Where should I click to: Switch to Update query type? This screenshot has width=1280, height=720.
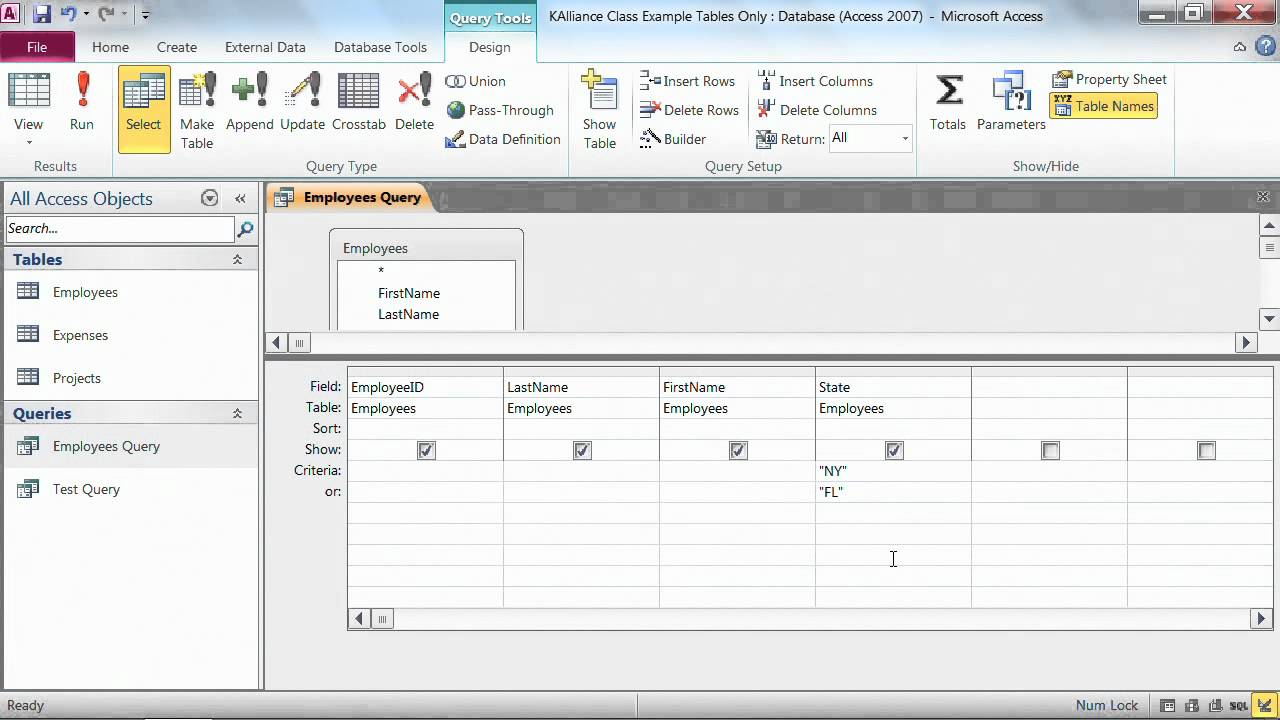[x=302, y=103]
